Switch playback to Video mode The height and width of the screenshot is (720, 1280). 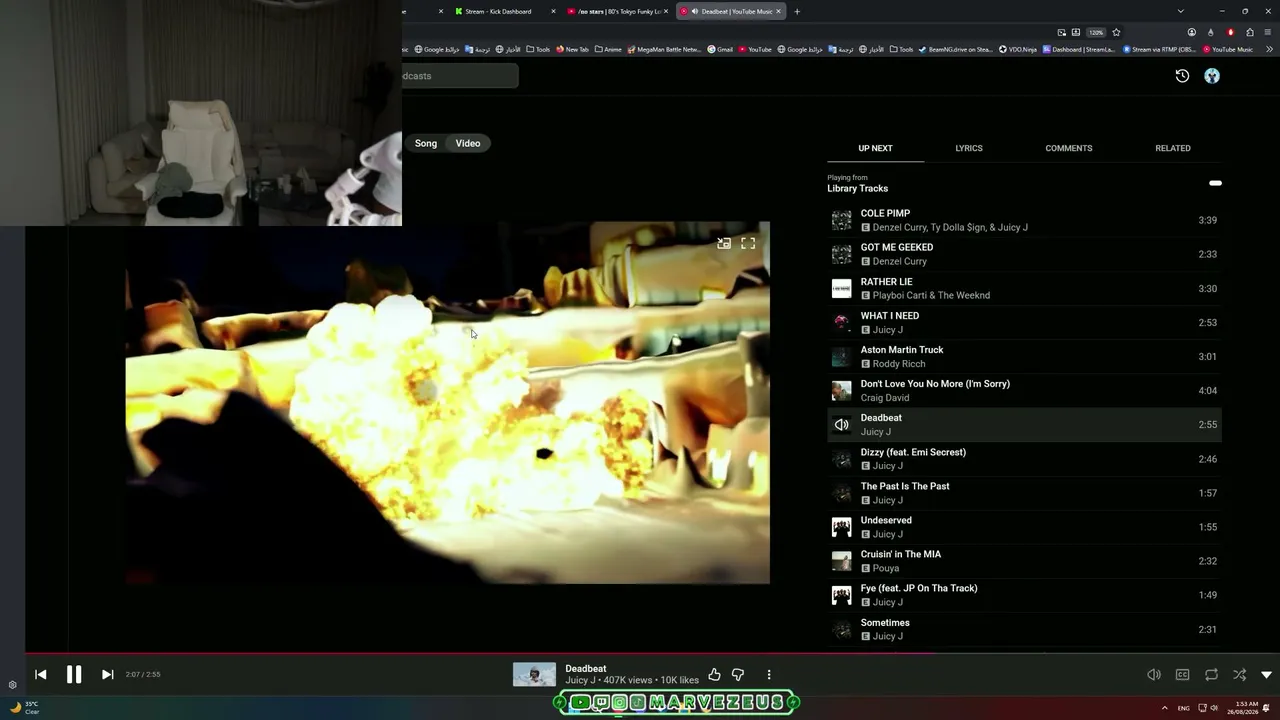tap(468, 143)
